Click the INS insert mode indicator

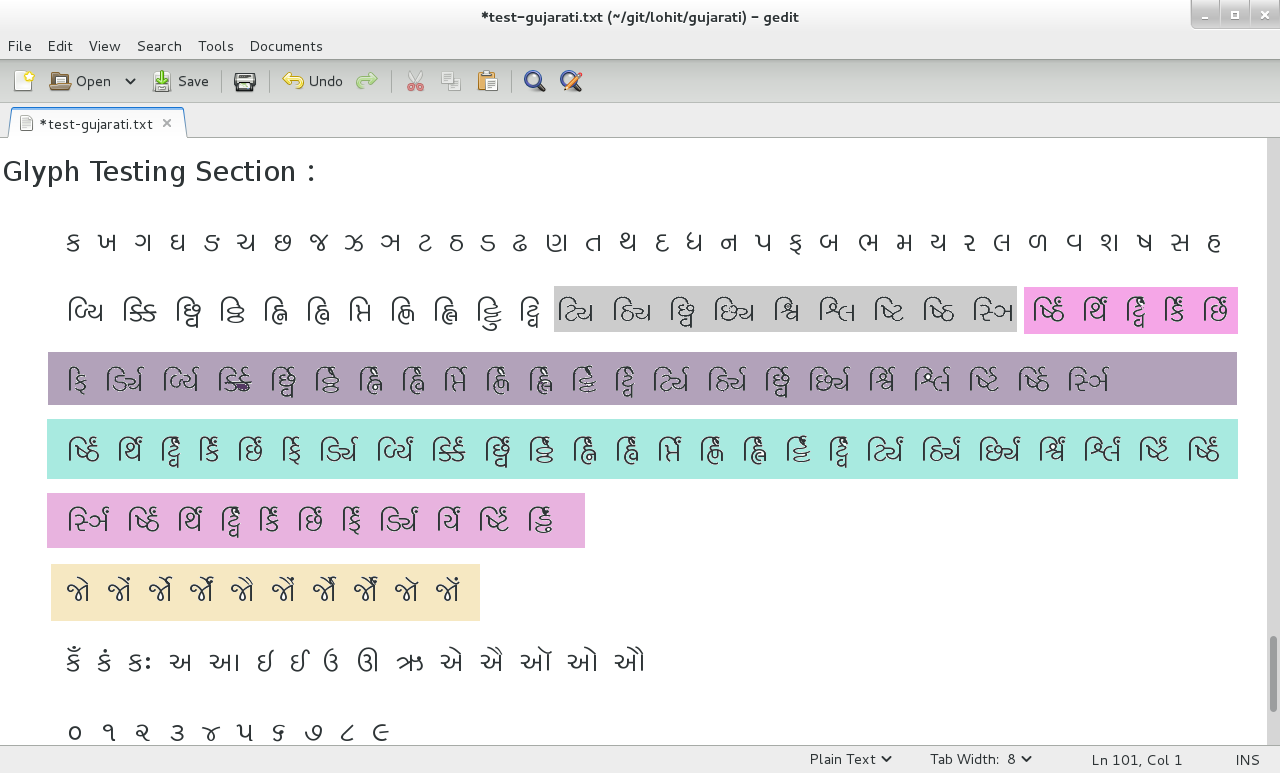coord(1247,760)
